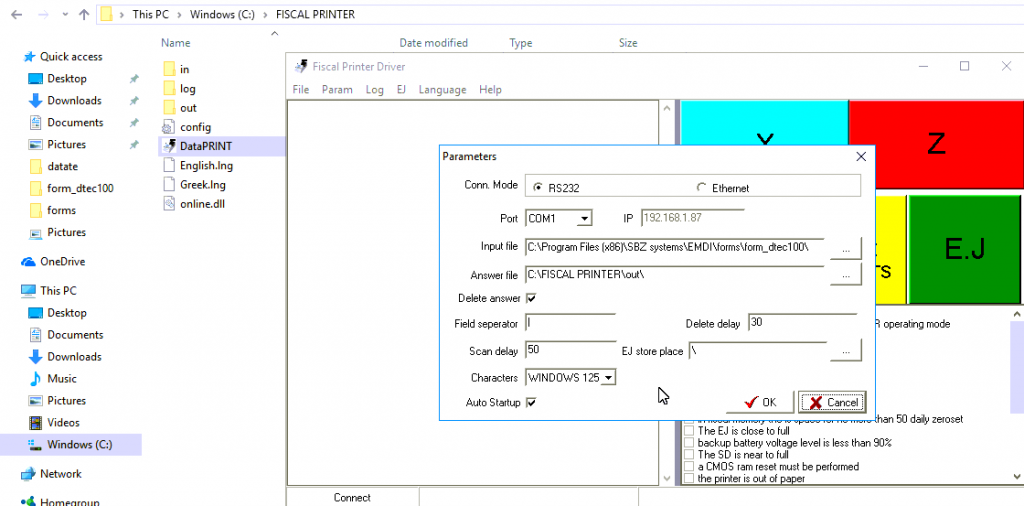Click the OneDrive icon in sidebar
Screen dimensions: 1024x506
[30, 262]
